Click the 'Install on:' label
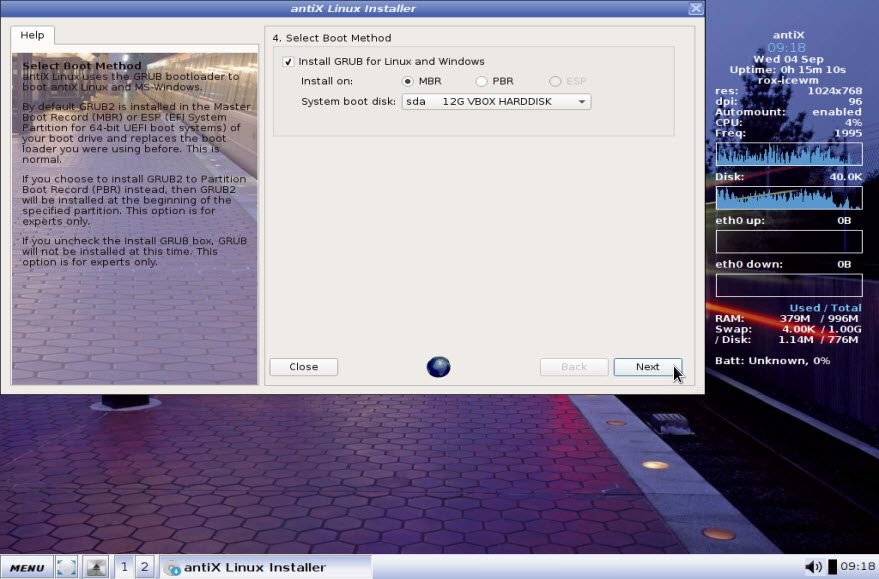879x579 pixels. pos(327,81)
